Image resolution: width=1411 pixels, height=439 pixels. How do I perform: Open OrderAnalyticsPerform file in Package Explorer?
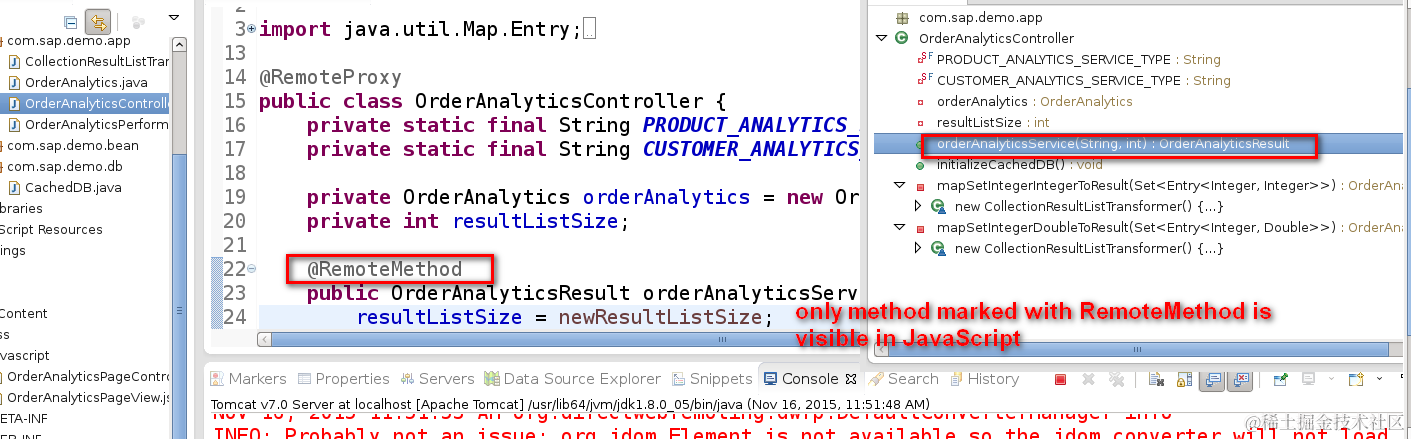coord(88,124)
